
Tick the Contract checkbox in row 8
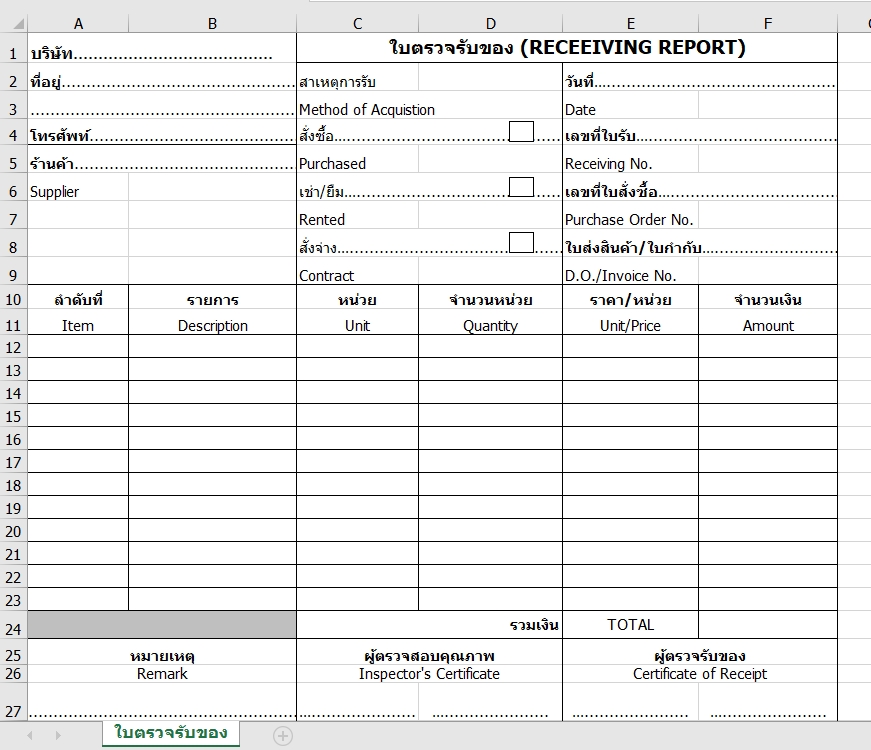point(521,243)
